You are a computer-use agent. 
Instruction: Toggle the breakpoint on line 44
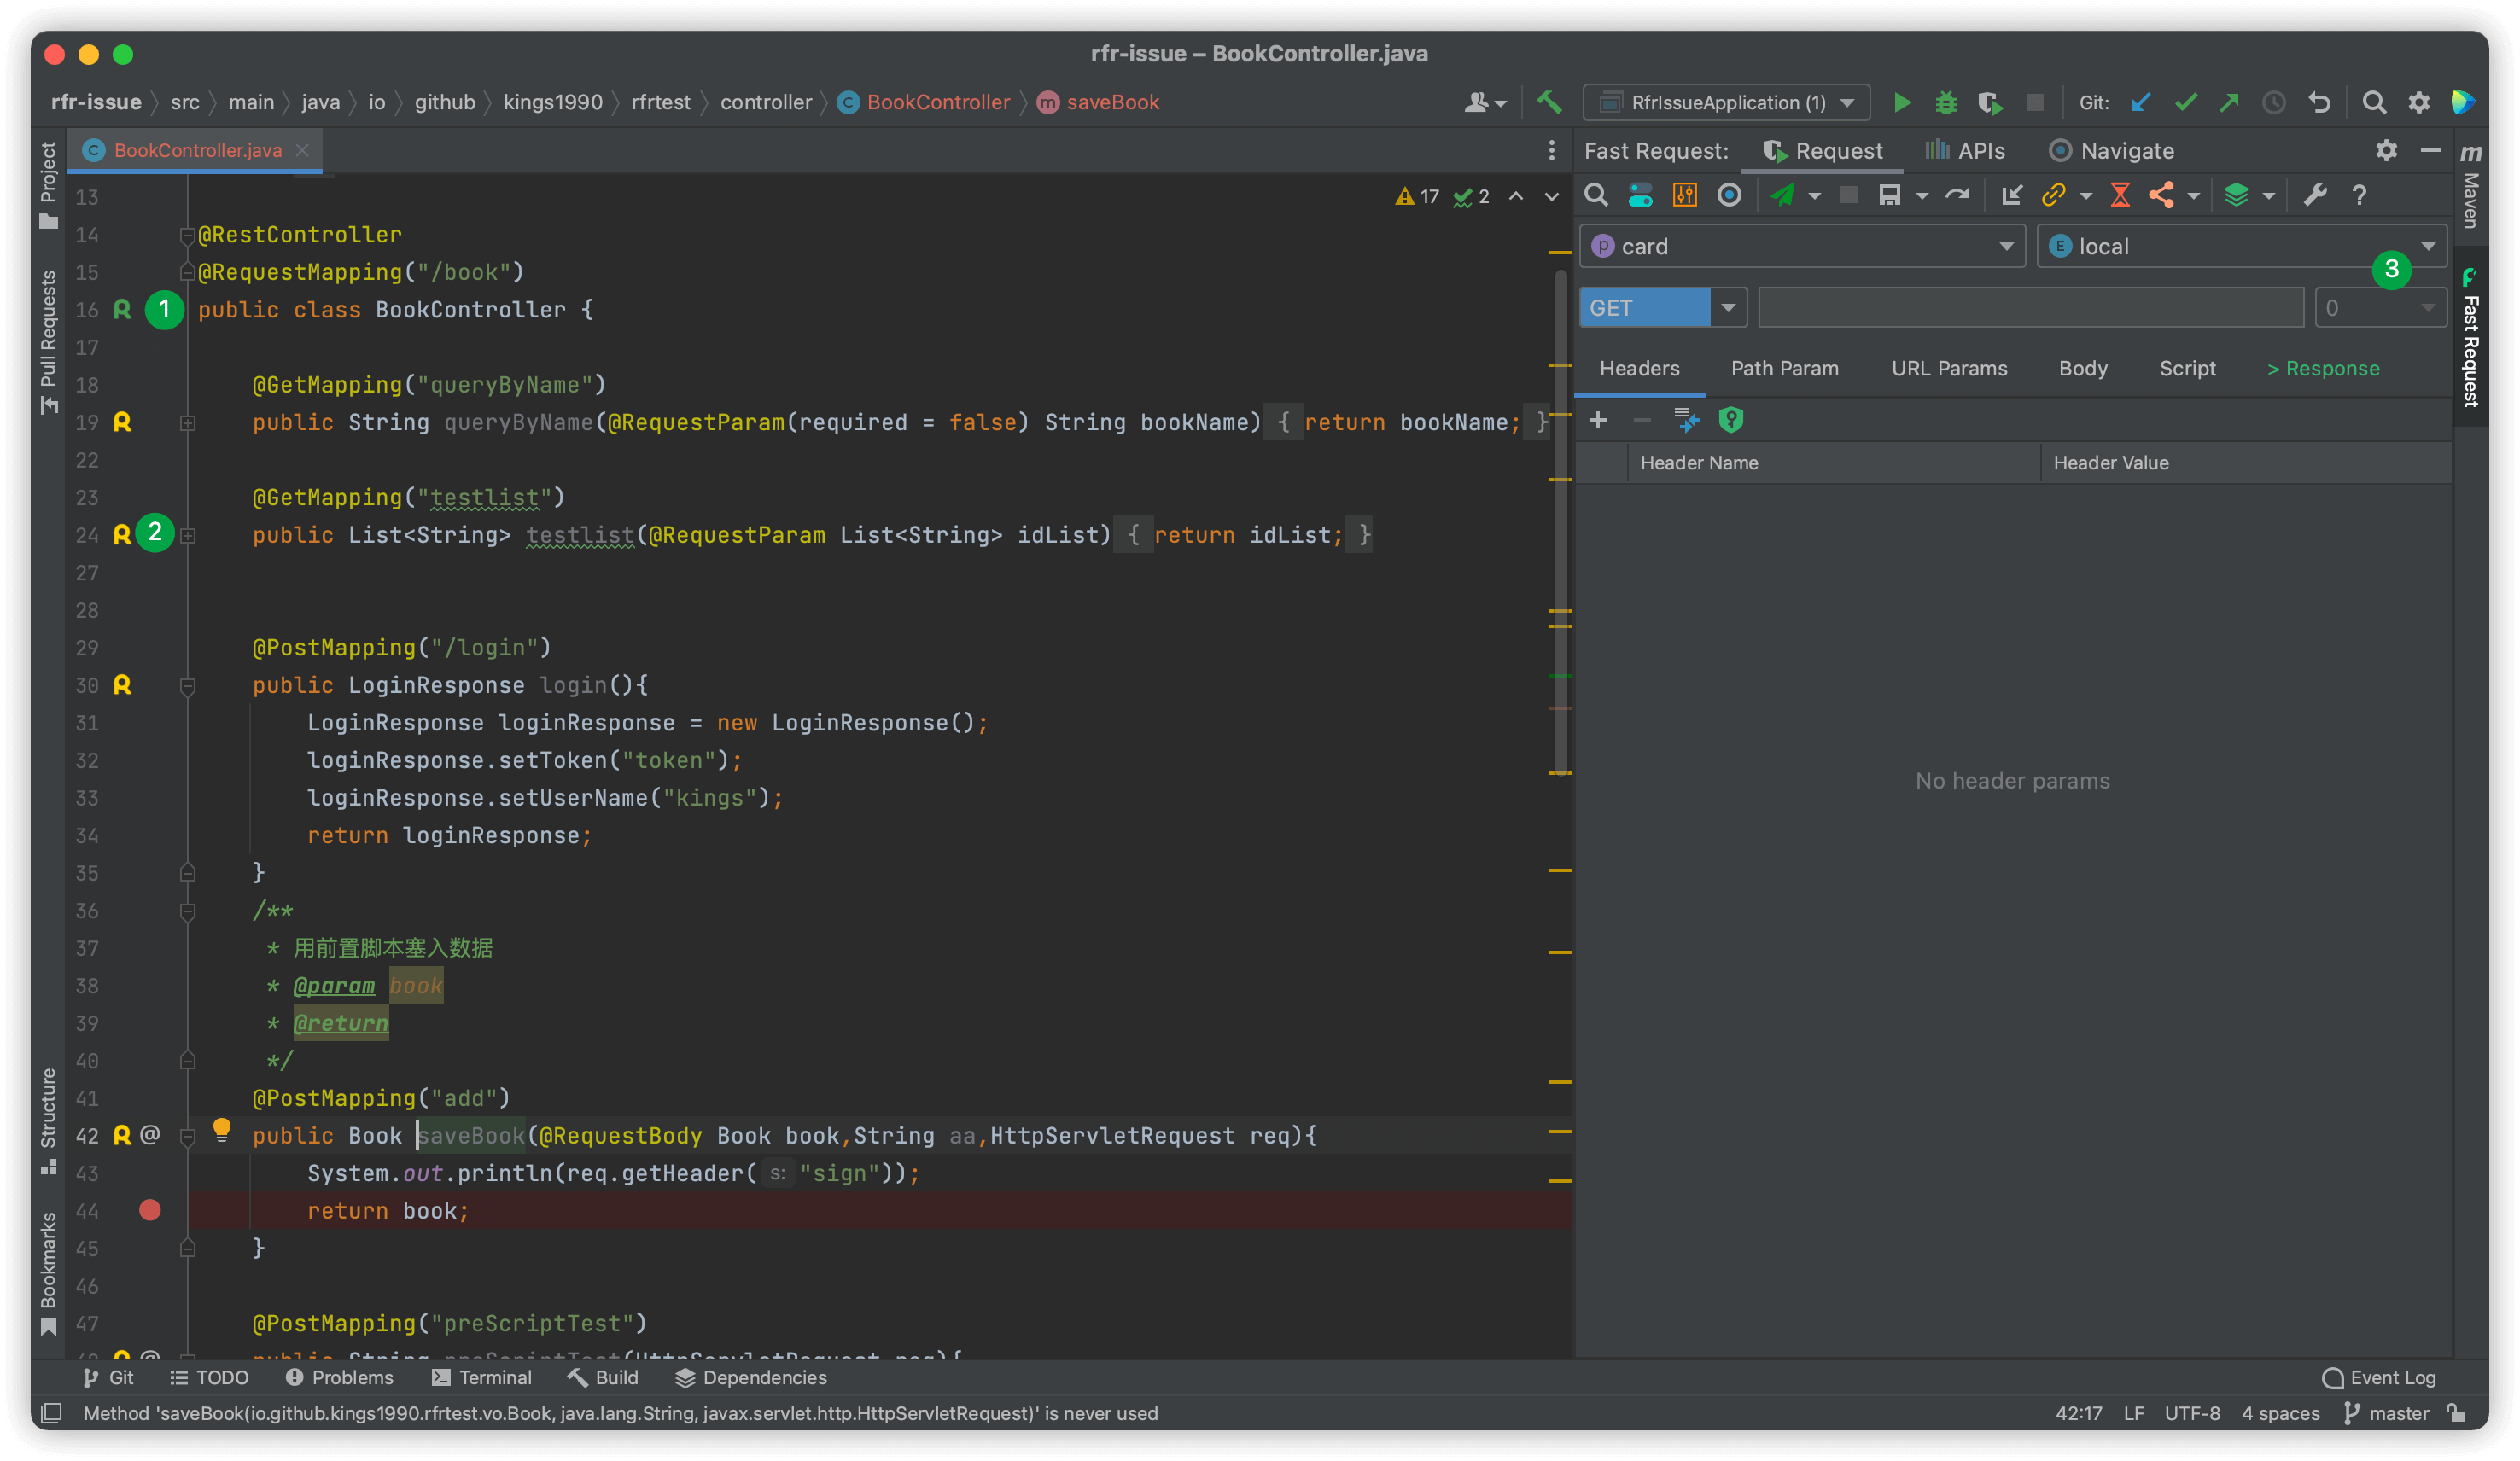(x=150, y=1210)
